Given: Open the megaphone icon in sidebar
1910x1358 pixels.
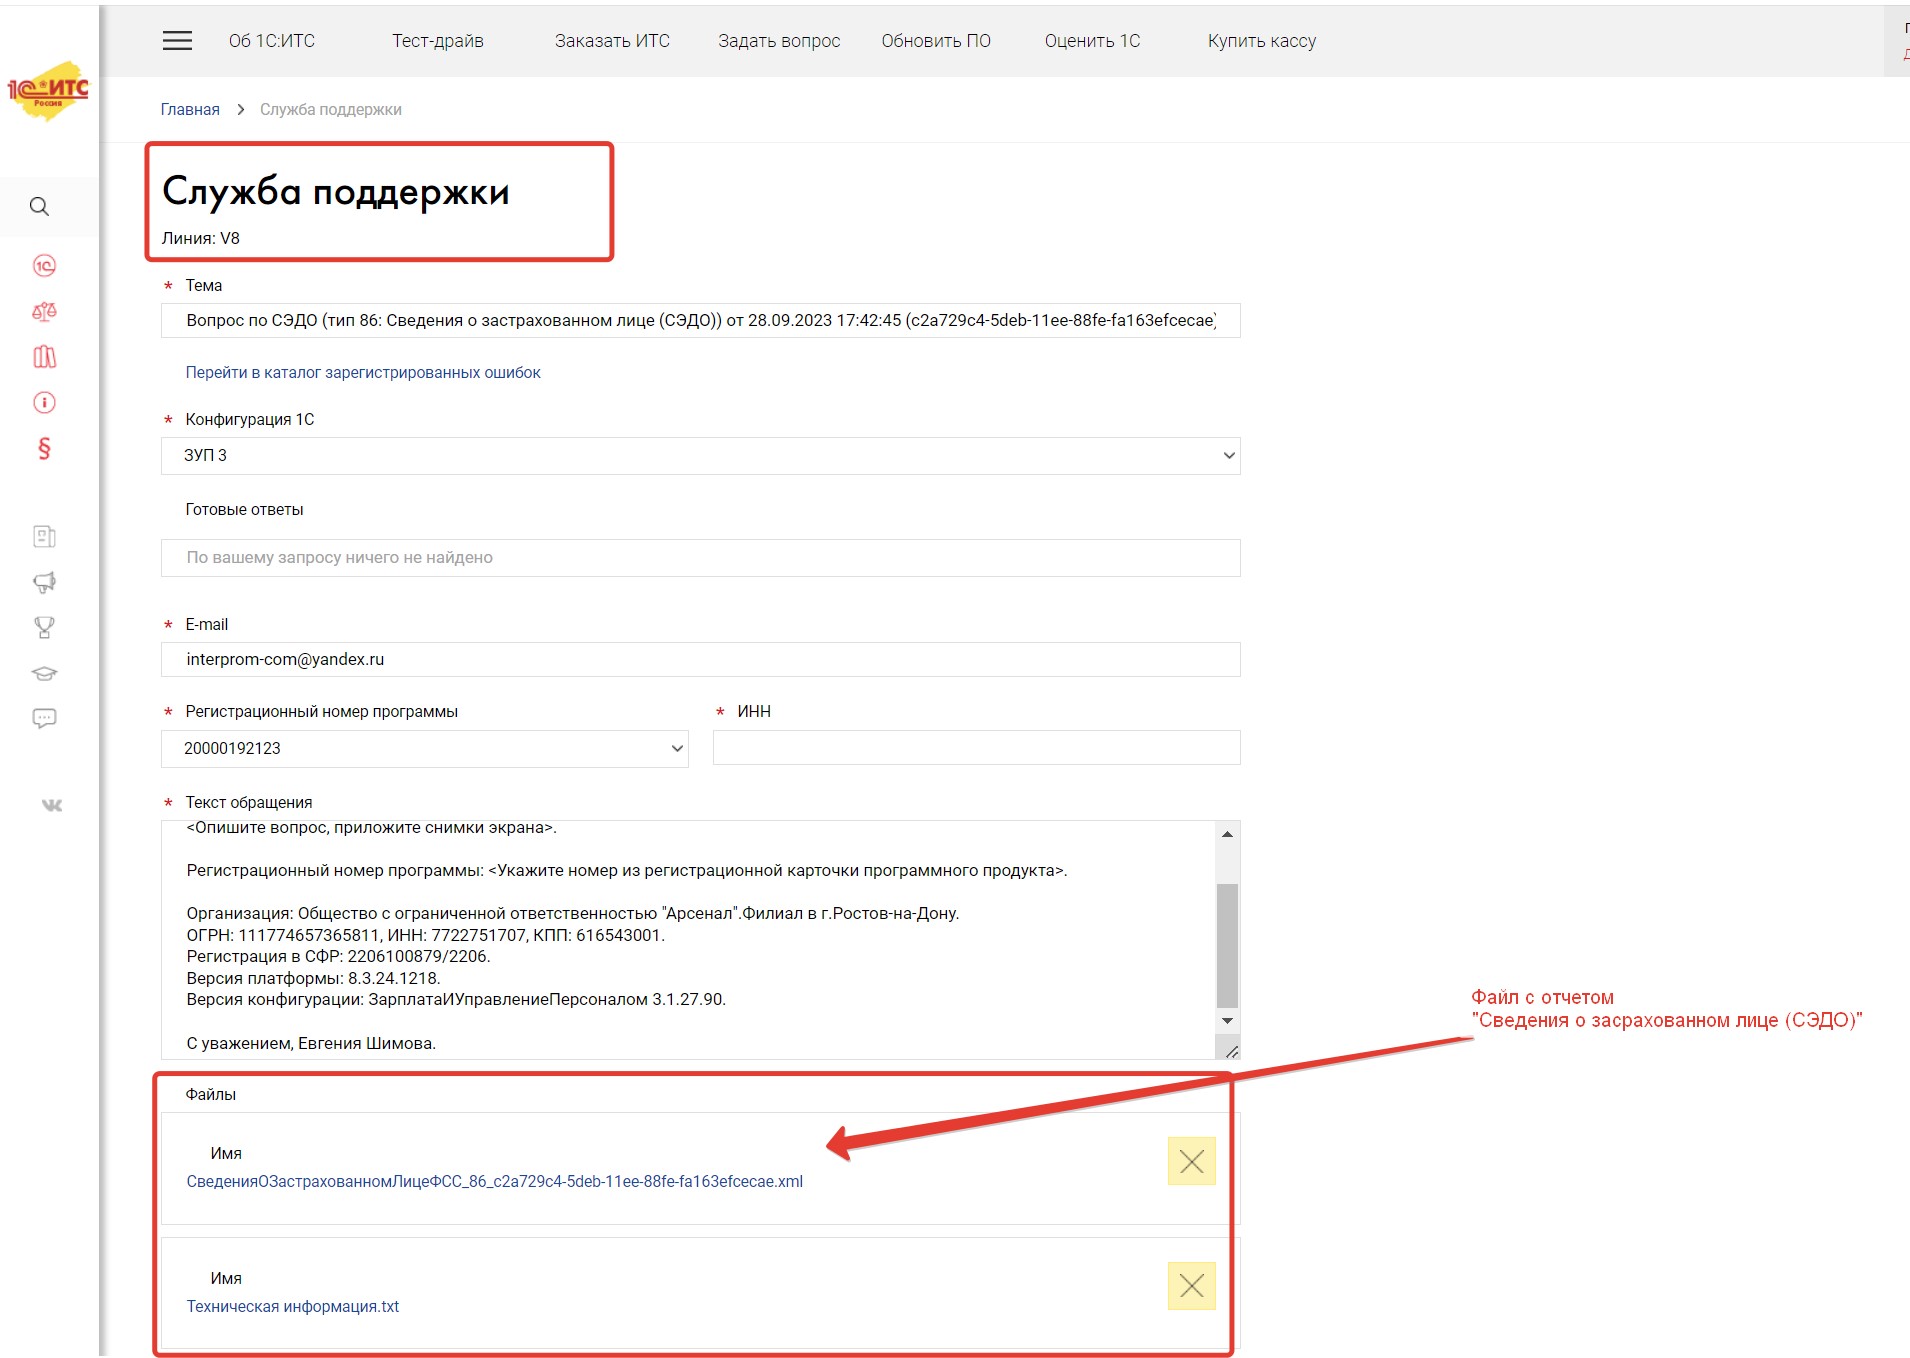Looking at the screenshot, I should 44,582.
